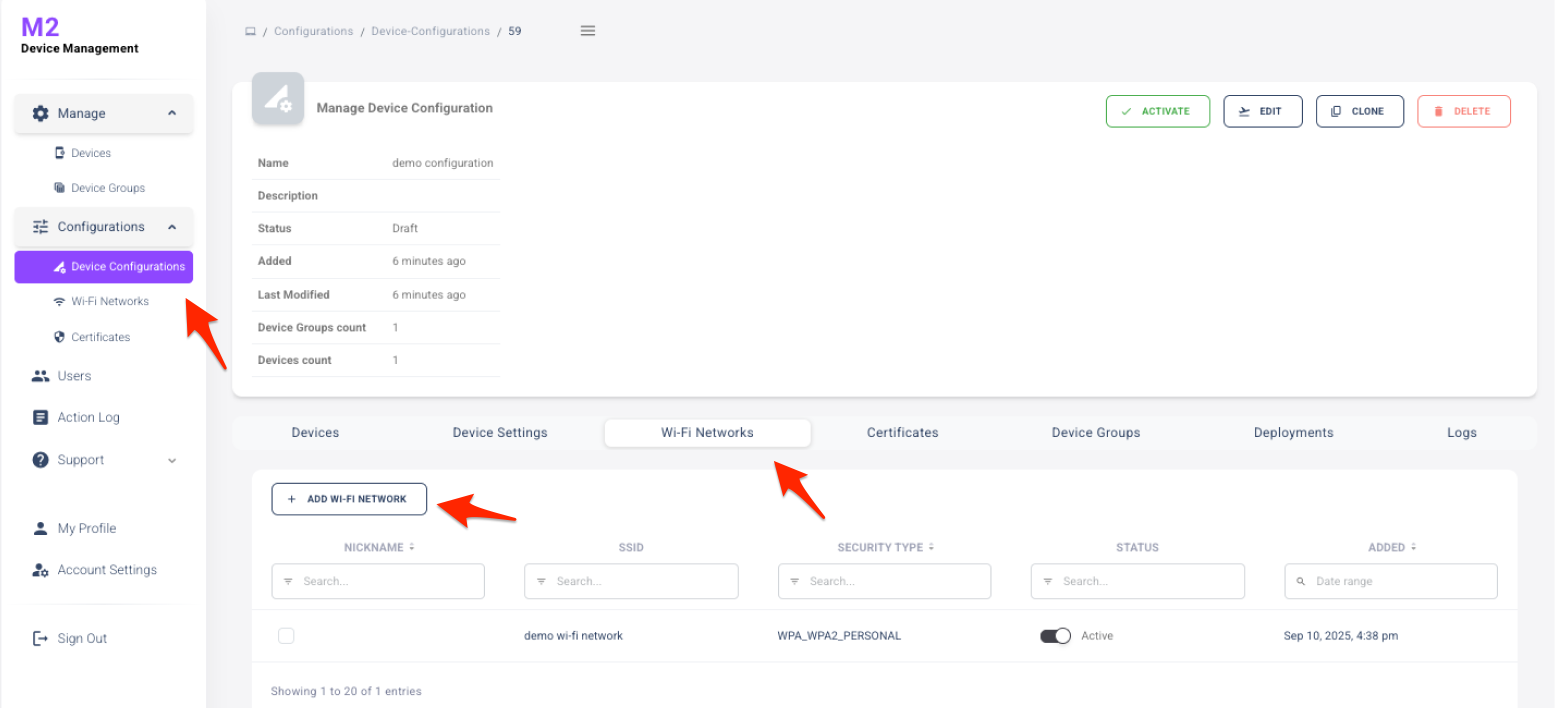
Task: Click the Sign Out icon
Action: point(40,639)
